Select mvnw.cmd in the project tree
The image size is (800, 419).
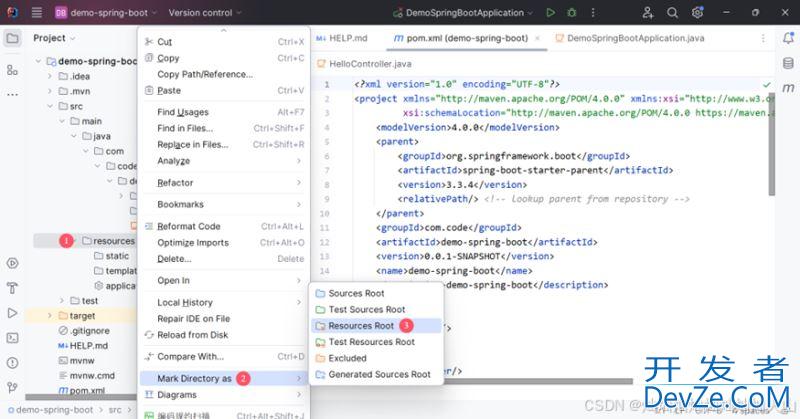[x=87, y=376]
